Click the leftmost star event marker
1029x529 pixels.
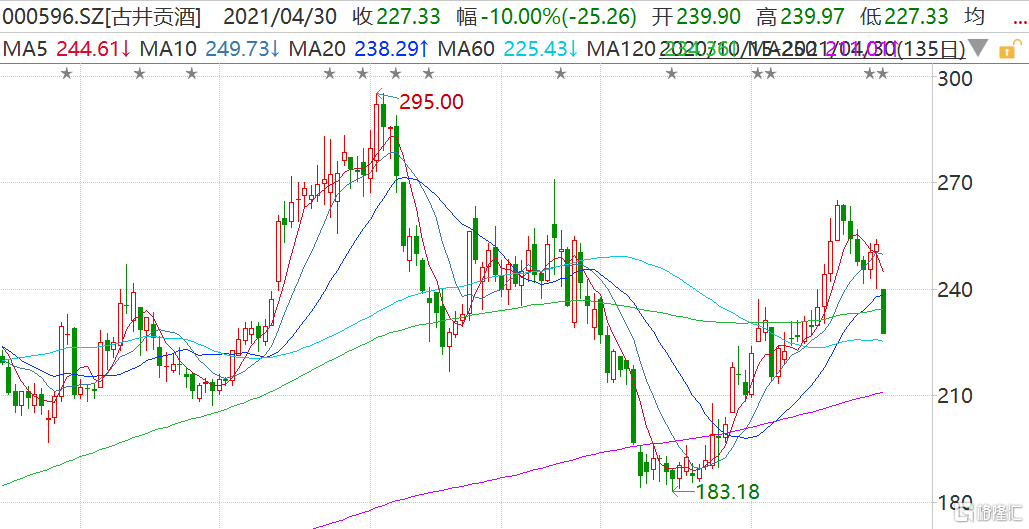[66, 74]
